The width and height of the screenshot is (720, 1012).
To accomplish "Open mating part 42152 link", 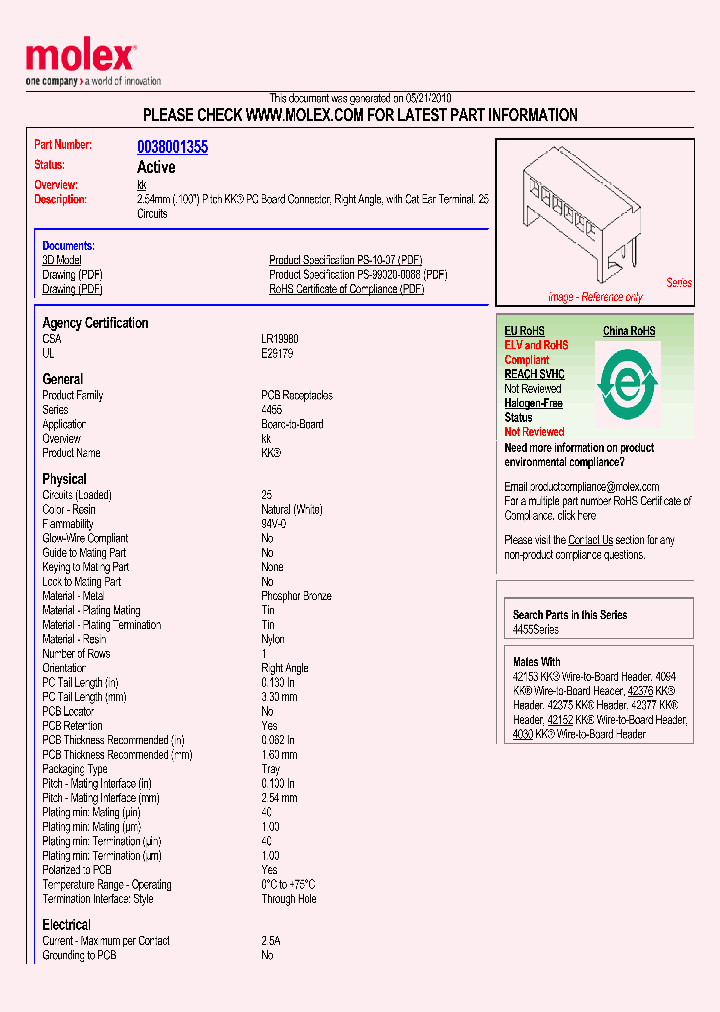I will [560, 720].
